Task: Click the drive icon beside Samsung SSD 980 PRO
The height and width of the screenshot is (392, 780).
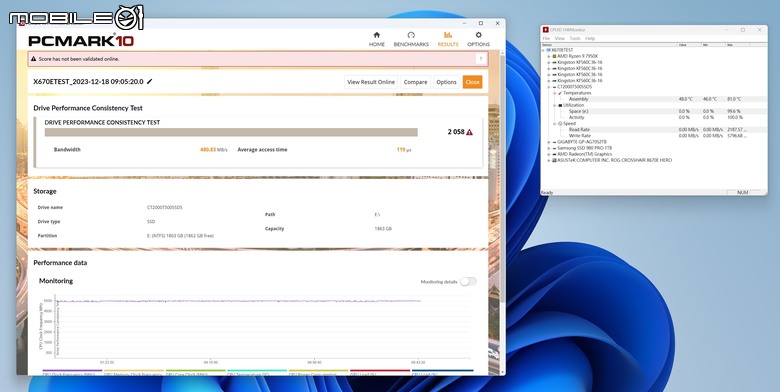Action: [x=554, y=148]
